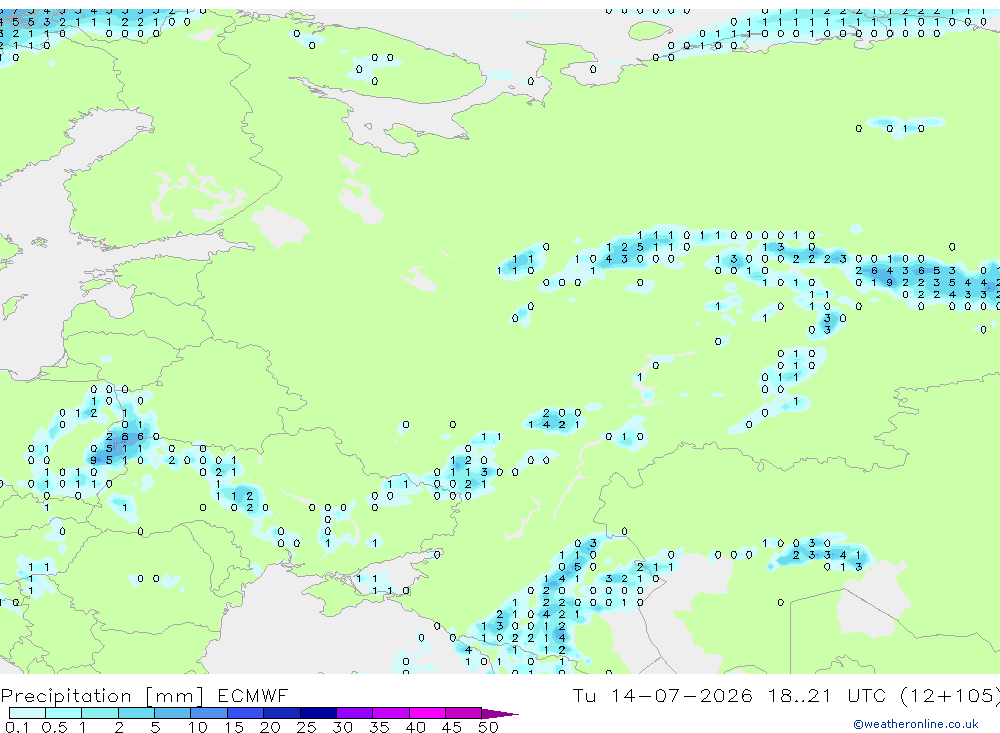Click the legend value "0.1"
Viewport: 1000px width, 733px height.
[x=17, y=727]
